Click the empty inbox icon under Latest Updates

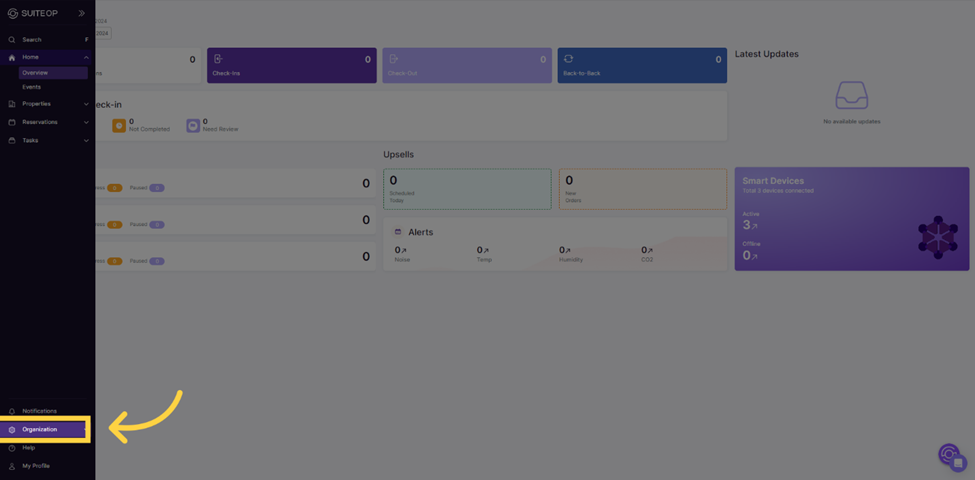tap(851, 96)
